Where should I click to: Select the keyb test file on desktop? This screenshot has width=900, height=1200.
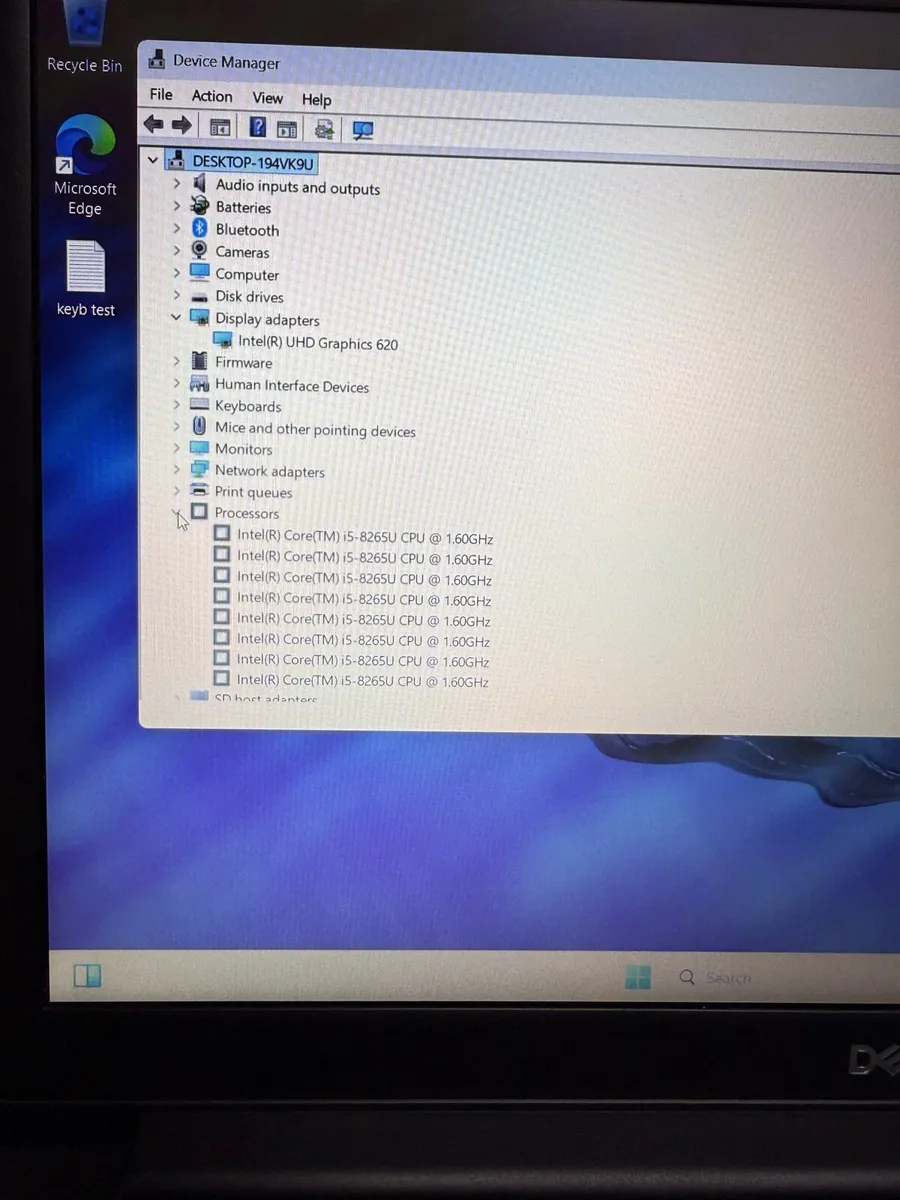click(85, 279)
